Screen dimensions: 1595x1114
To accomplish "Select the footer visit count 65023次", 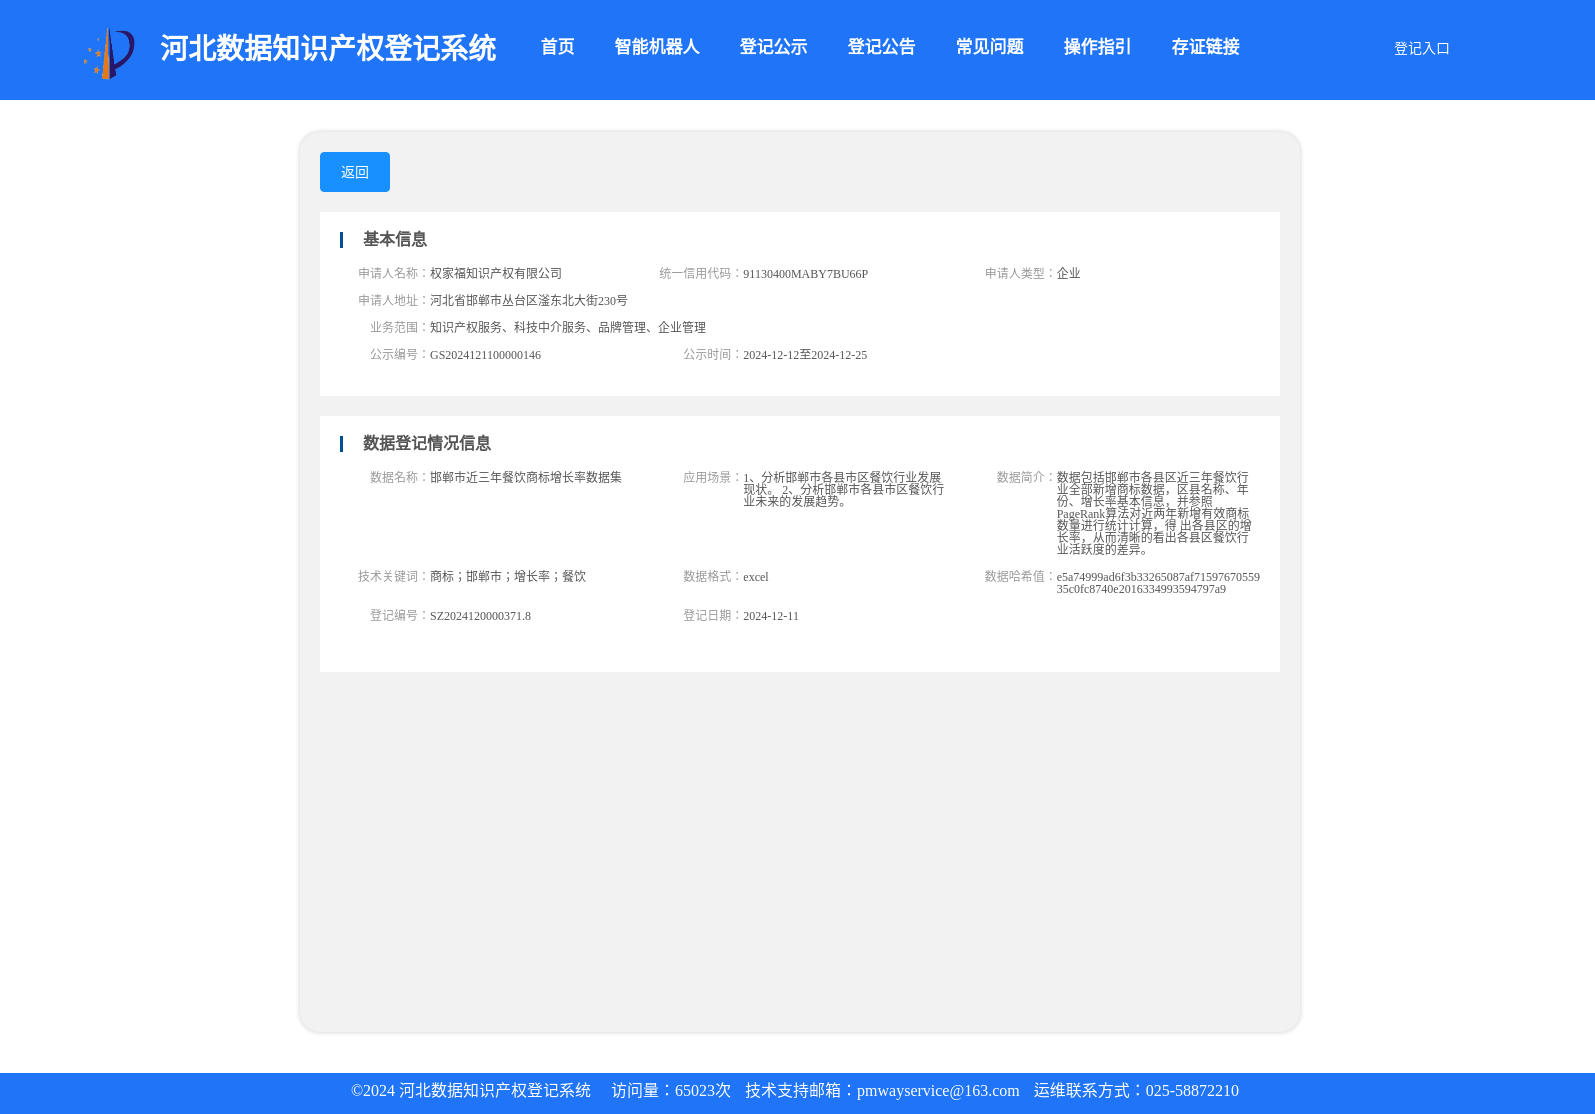I will (703, 1091).
